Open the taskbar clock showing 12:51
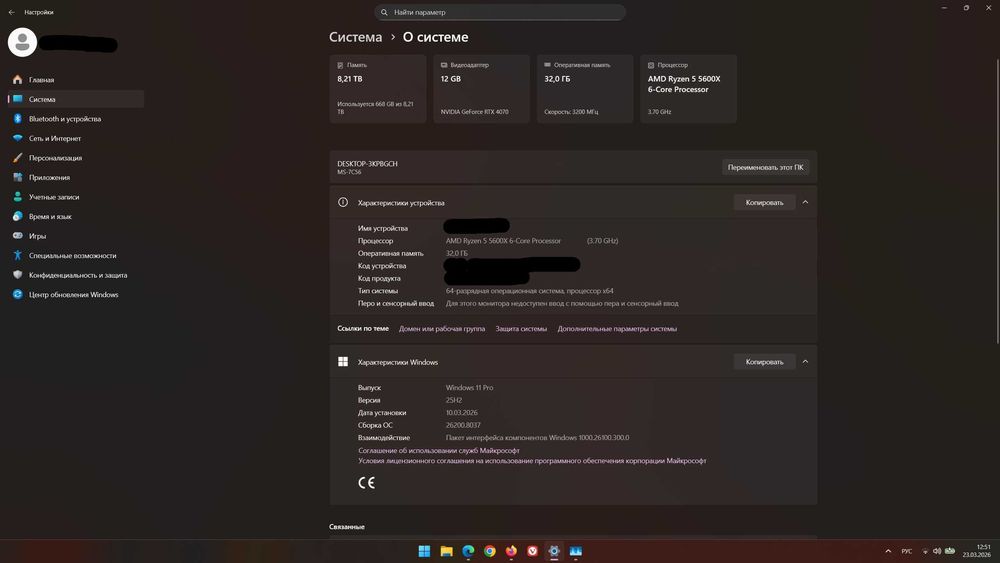 (976, 551)
